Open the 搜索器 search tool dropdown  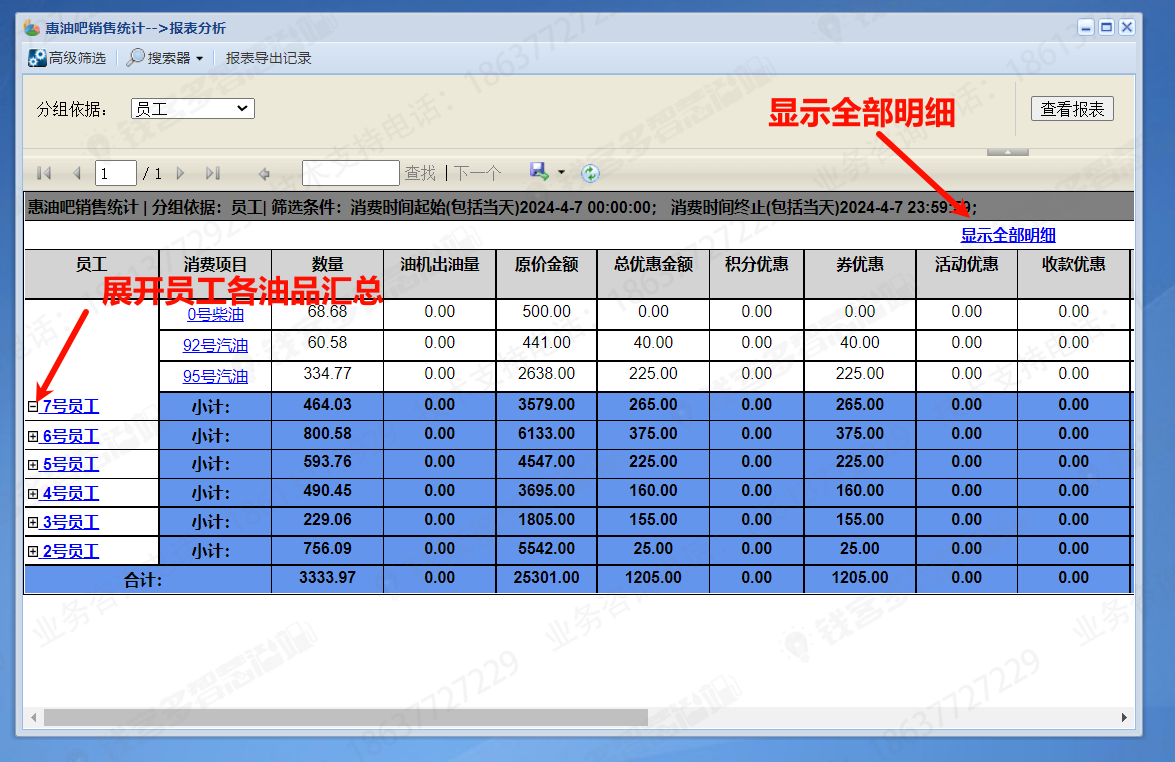click(x=165, y=58)
